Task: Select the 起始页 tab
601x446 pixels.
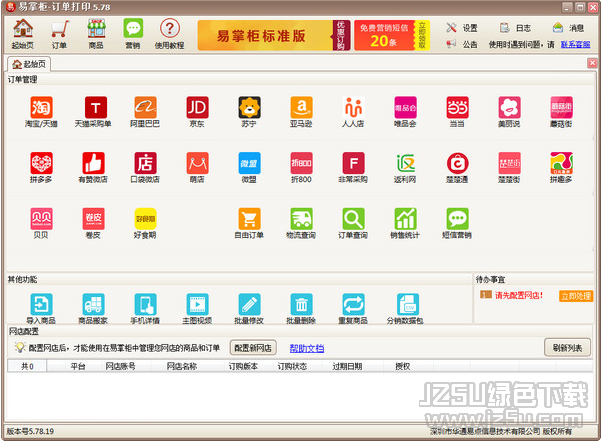Action: coord(29,64)
